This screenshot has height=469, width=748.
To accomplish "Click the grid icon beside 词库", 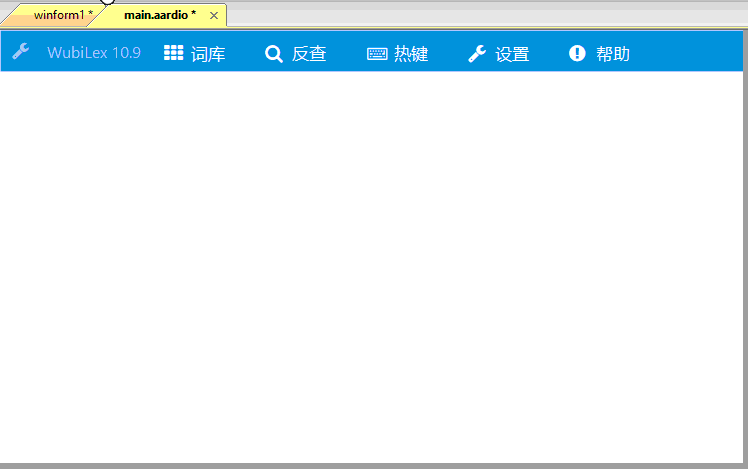I will [x=174, y=53].
